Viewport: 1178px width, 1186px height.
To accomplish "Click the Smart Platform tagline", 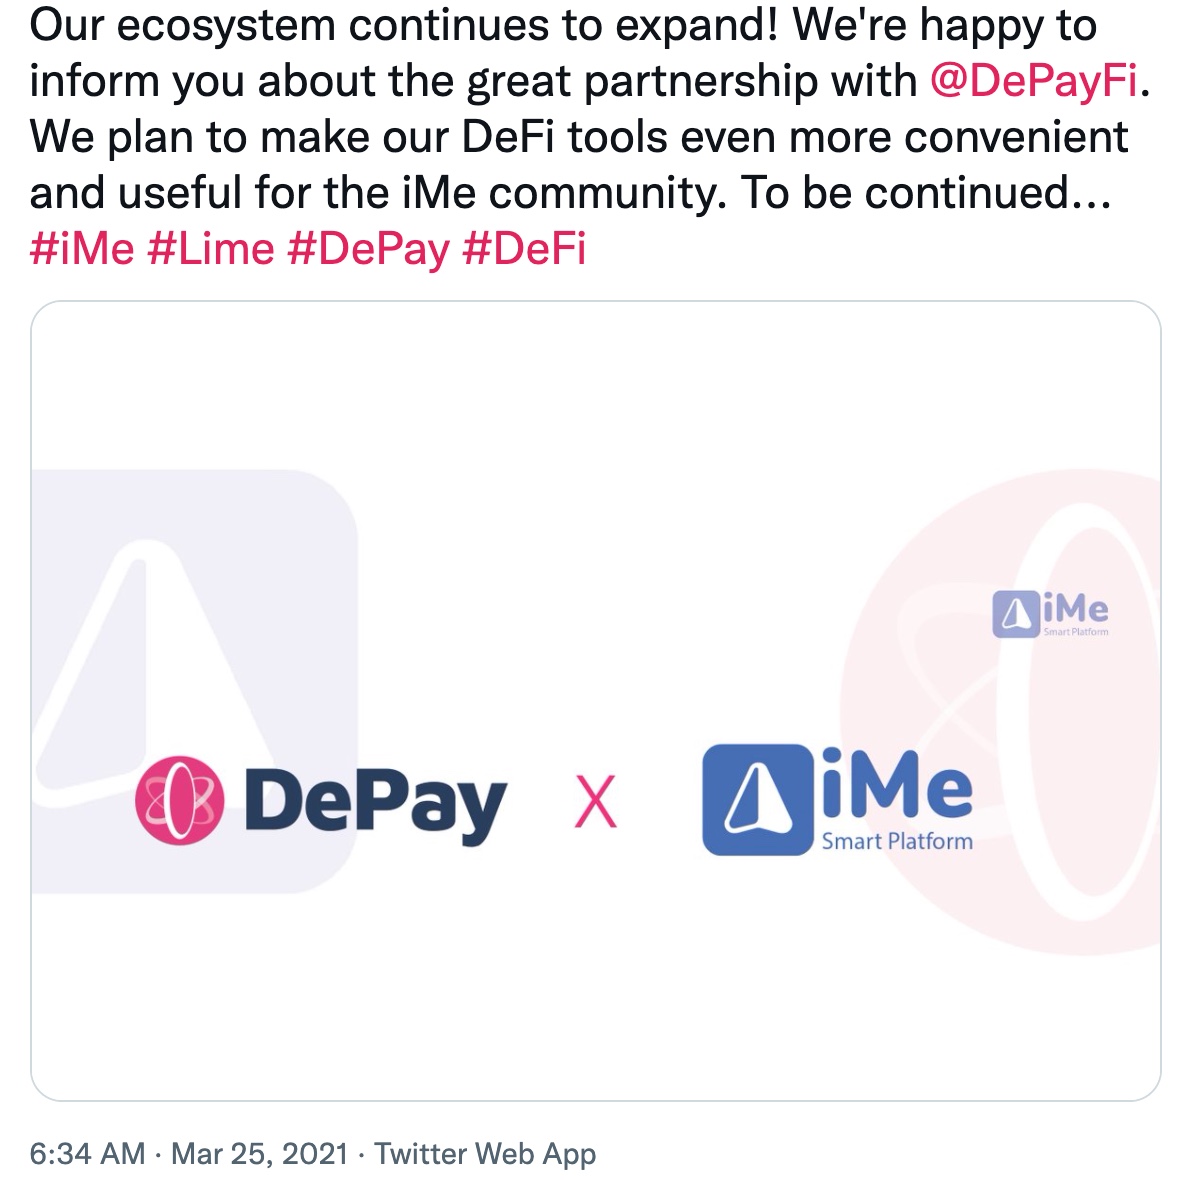I will pyautogui.click(x=897, y=841).
